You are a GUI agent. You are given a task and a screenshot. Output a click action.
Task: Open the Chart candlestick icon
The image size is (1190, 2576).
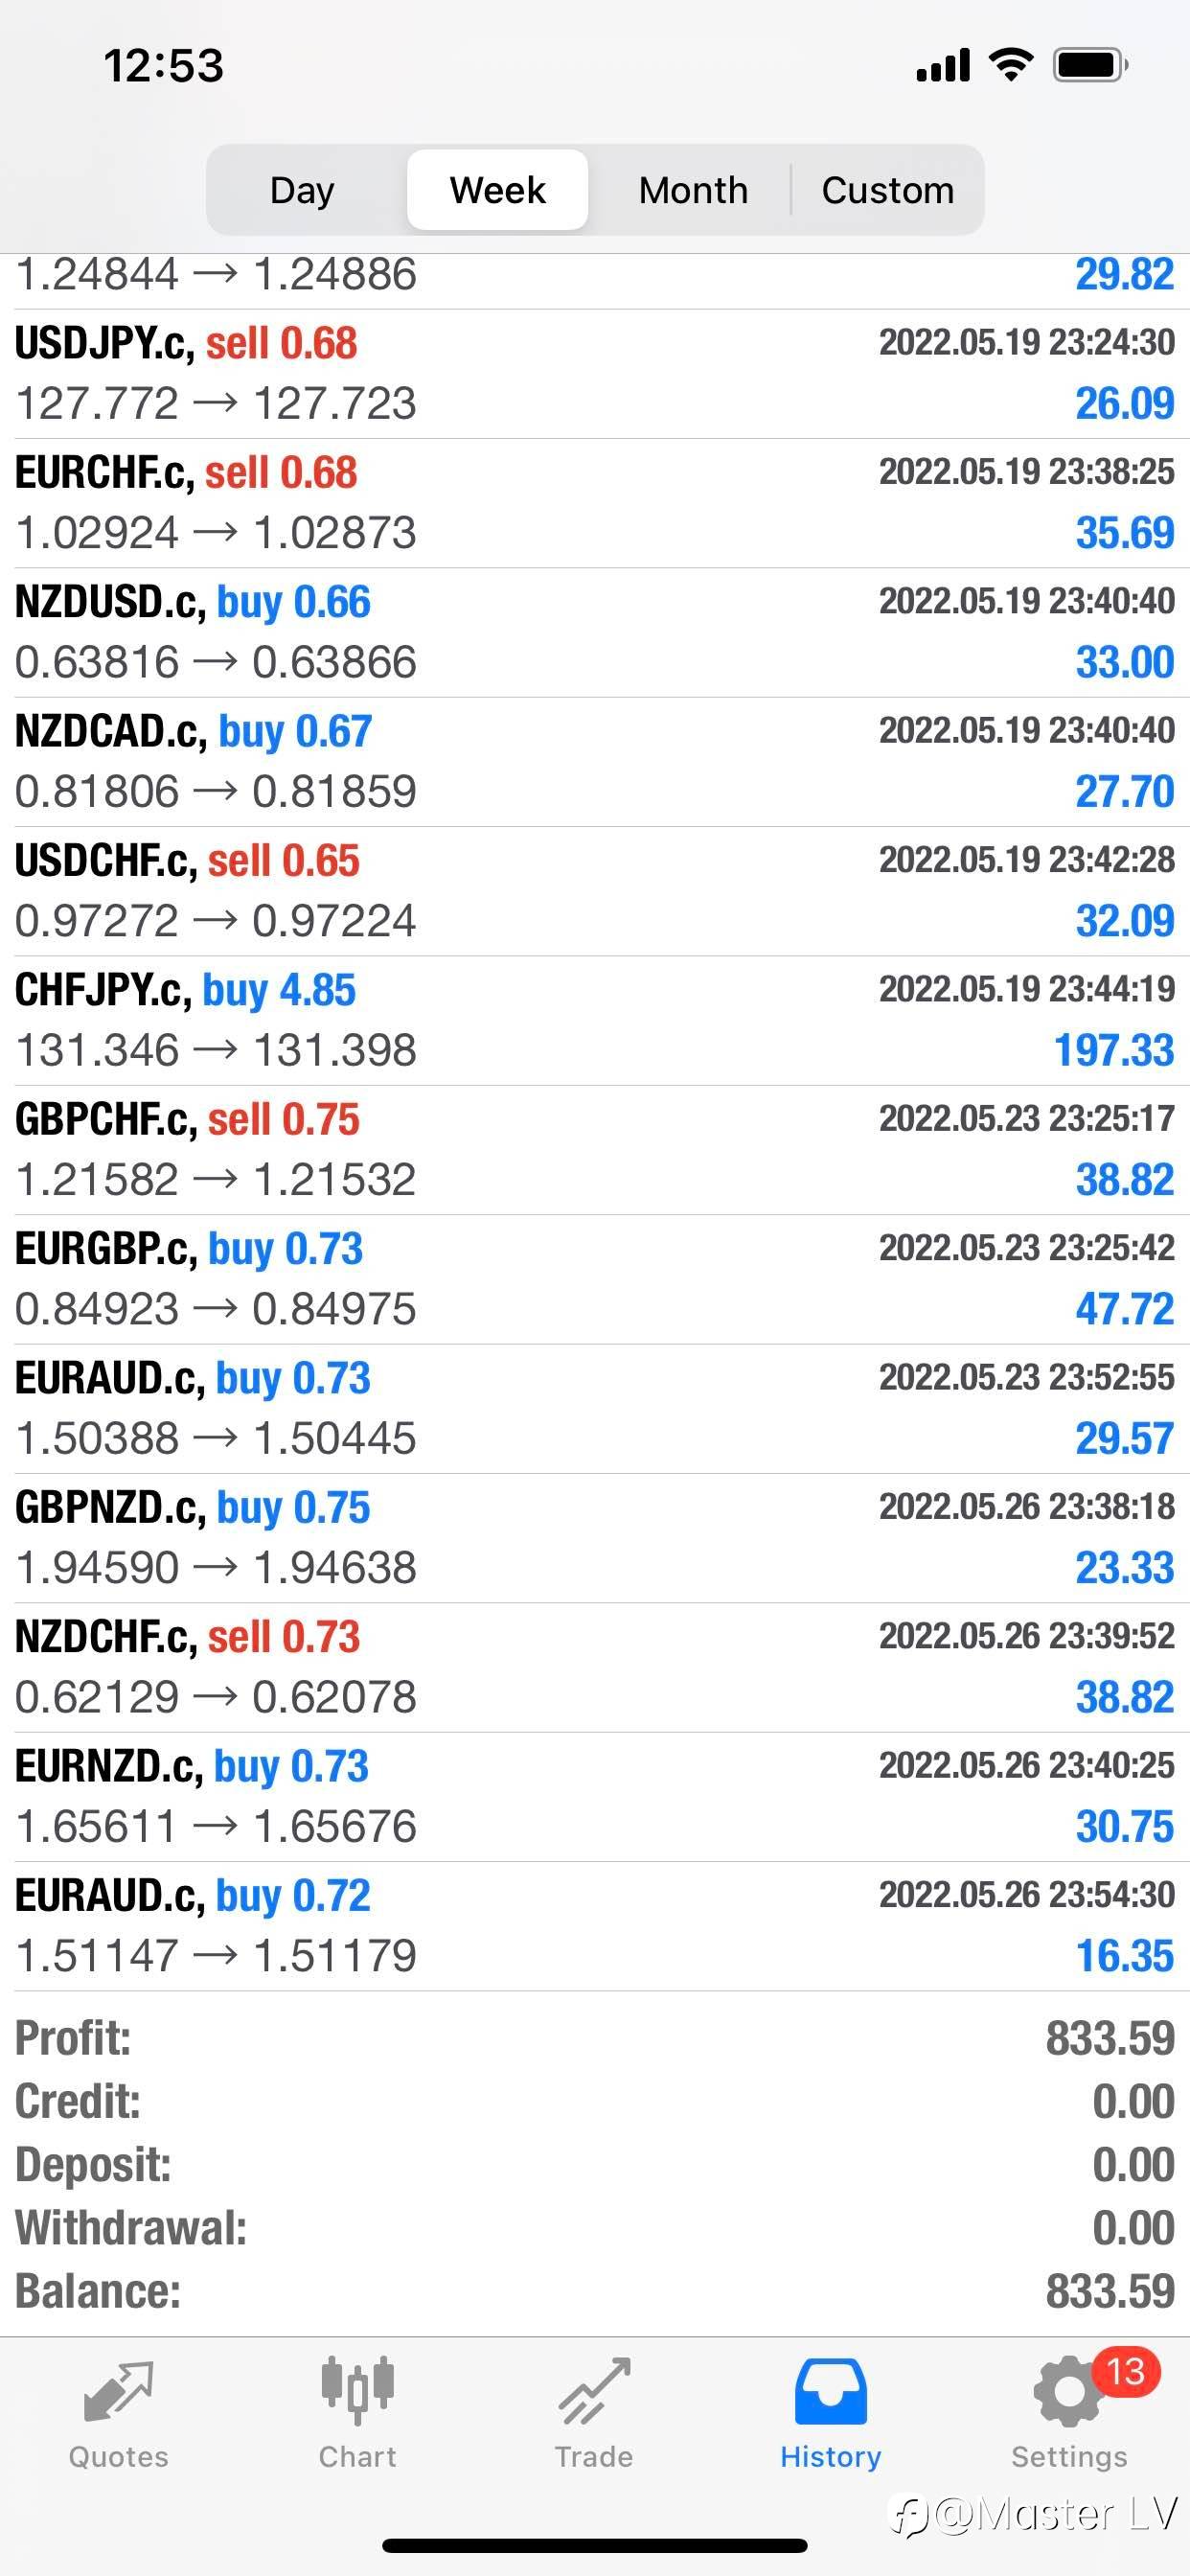click(x=357, y=2393)
